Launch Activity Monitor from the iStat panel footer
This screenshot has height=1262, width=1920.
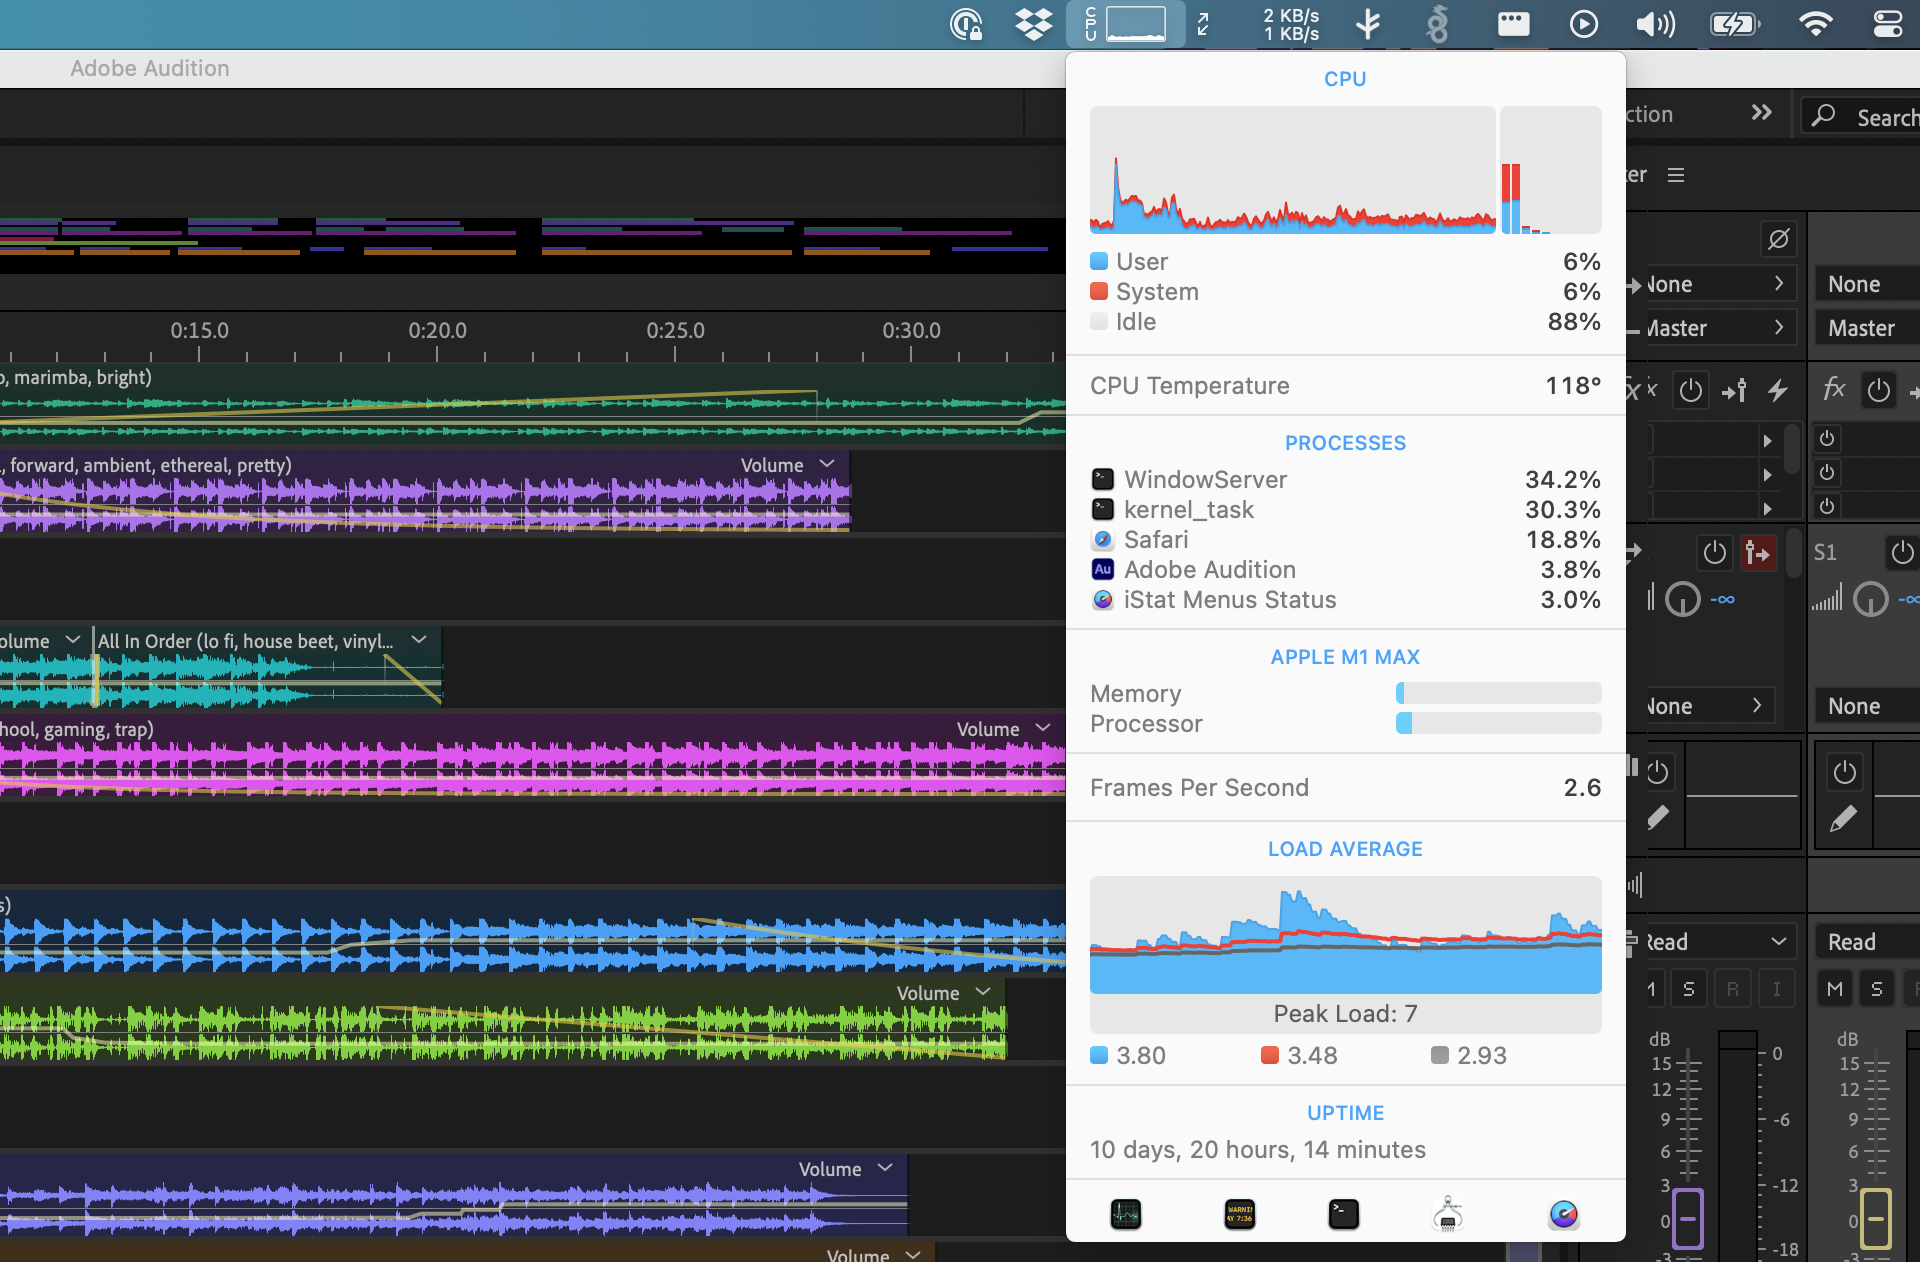click(x=1126, y=1214)
